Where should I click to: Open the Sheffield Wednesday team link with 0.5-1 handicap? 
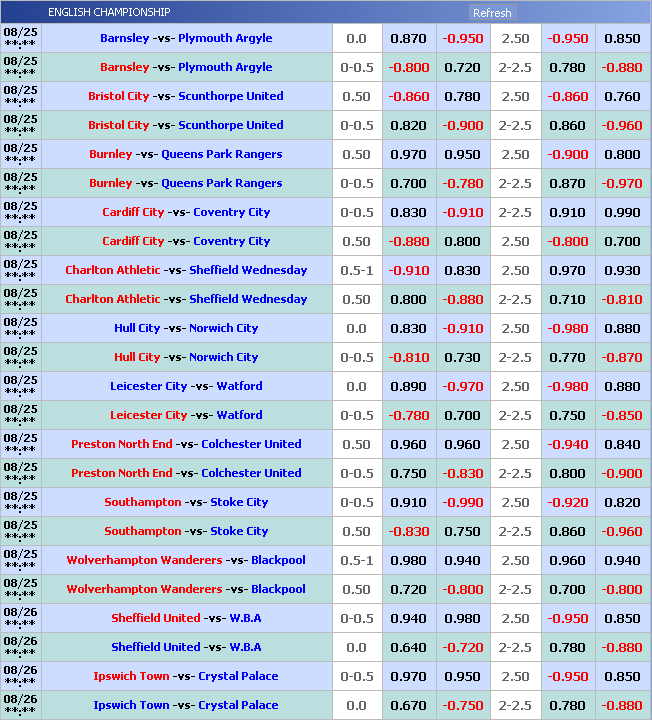click(x=248, y=271)
